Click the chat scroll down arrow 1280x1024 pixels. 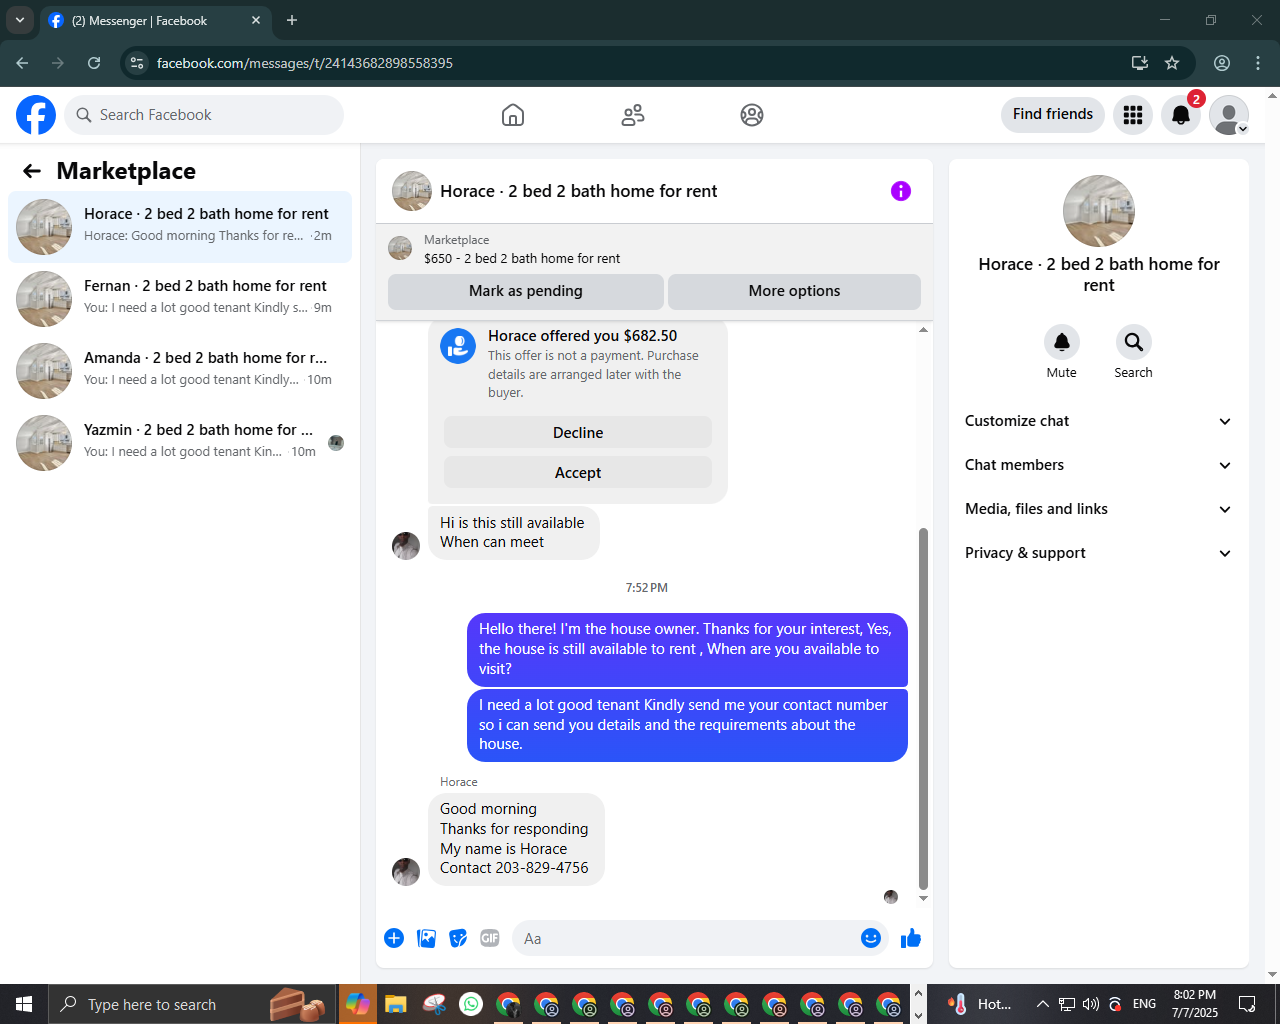click(923, 898)
